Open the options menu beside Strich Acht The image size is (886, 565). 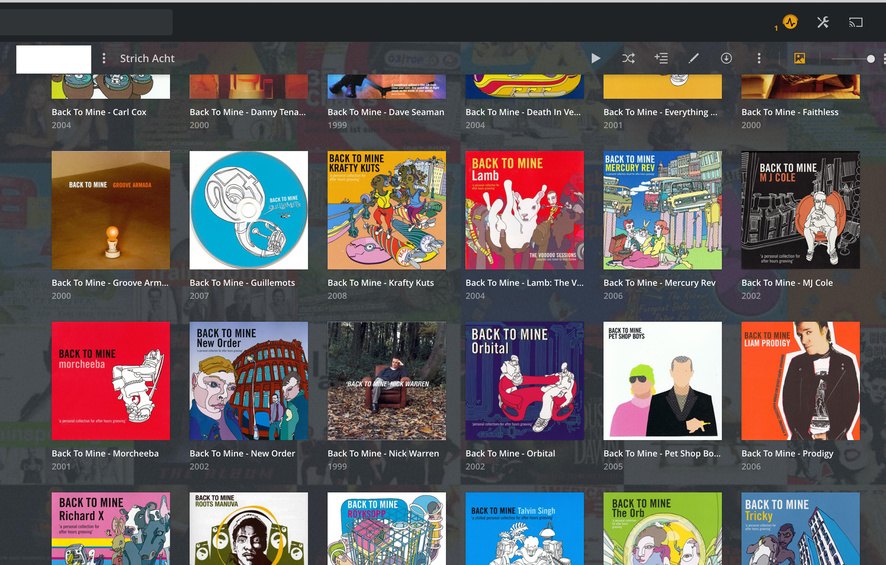tap(103, 58)
